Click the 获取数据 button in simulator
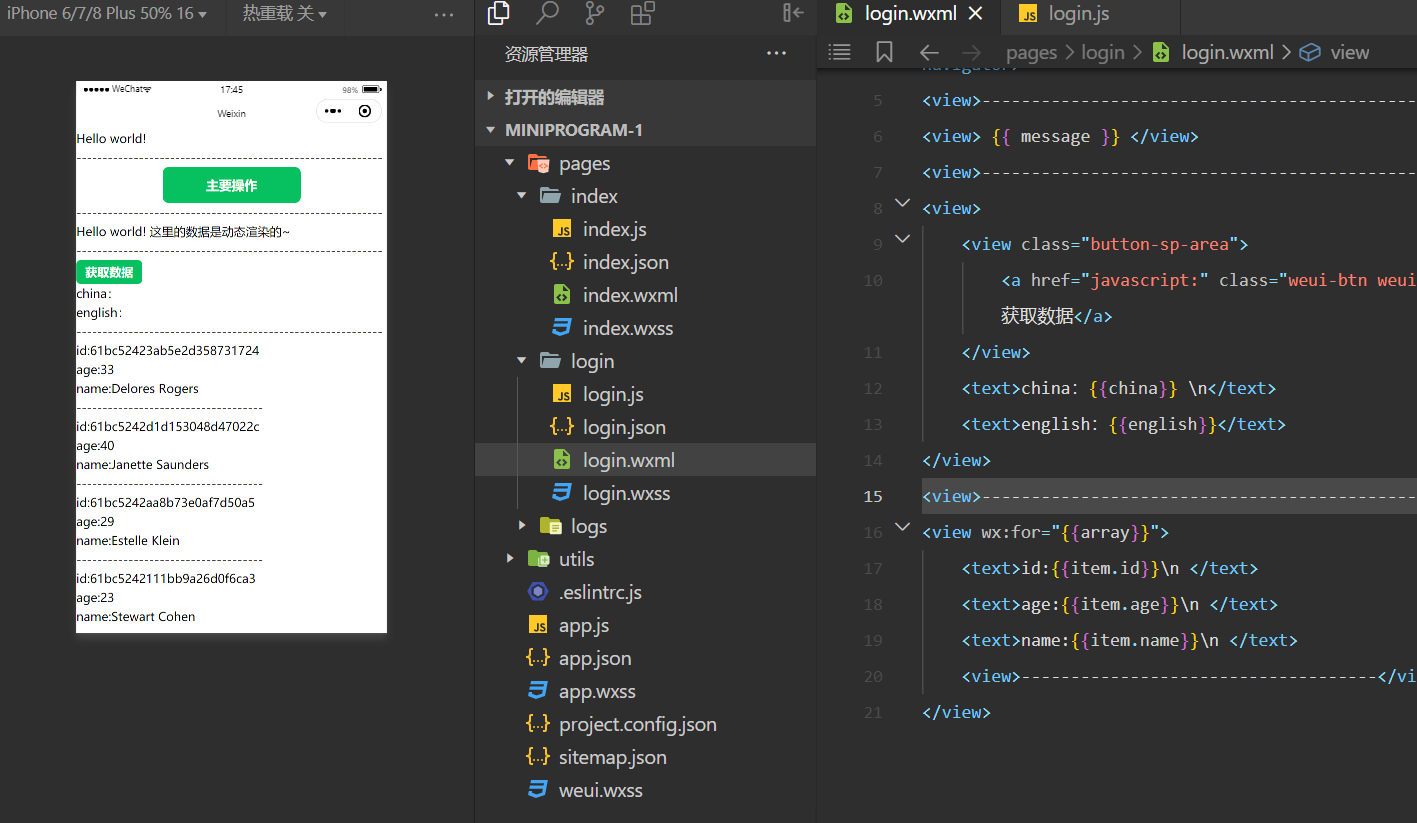 click(x=109, y=272)
